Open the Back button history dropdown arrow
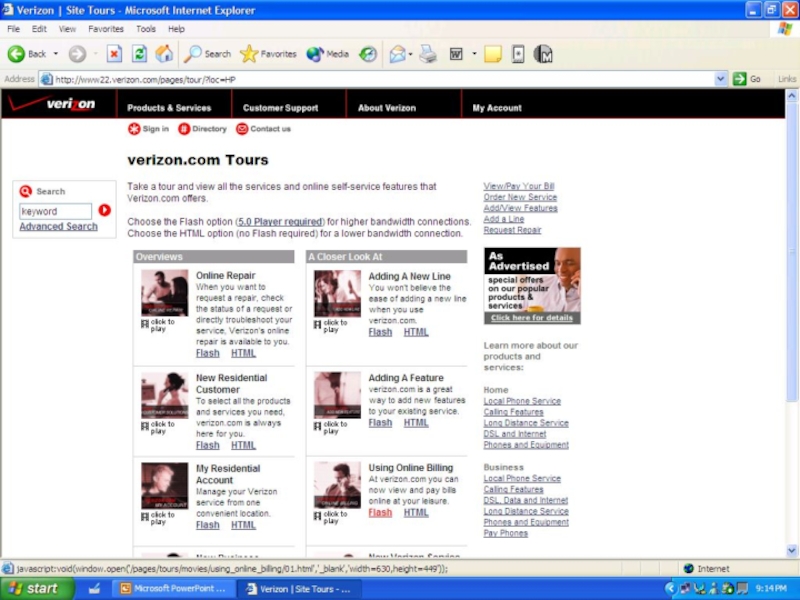The image size is (800, 600). 56,54
